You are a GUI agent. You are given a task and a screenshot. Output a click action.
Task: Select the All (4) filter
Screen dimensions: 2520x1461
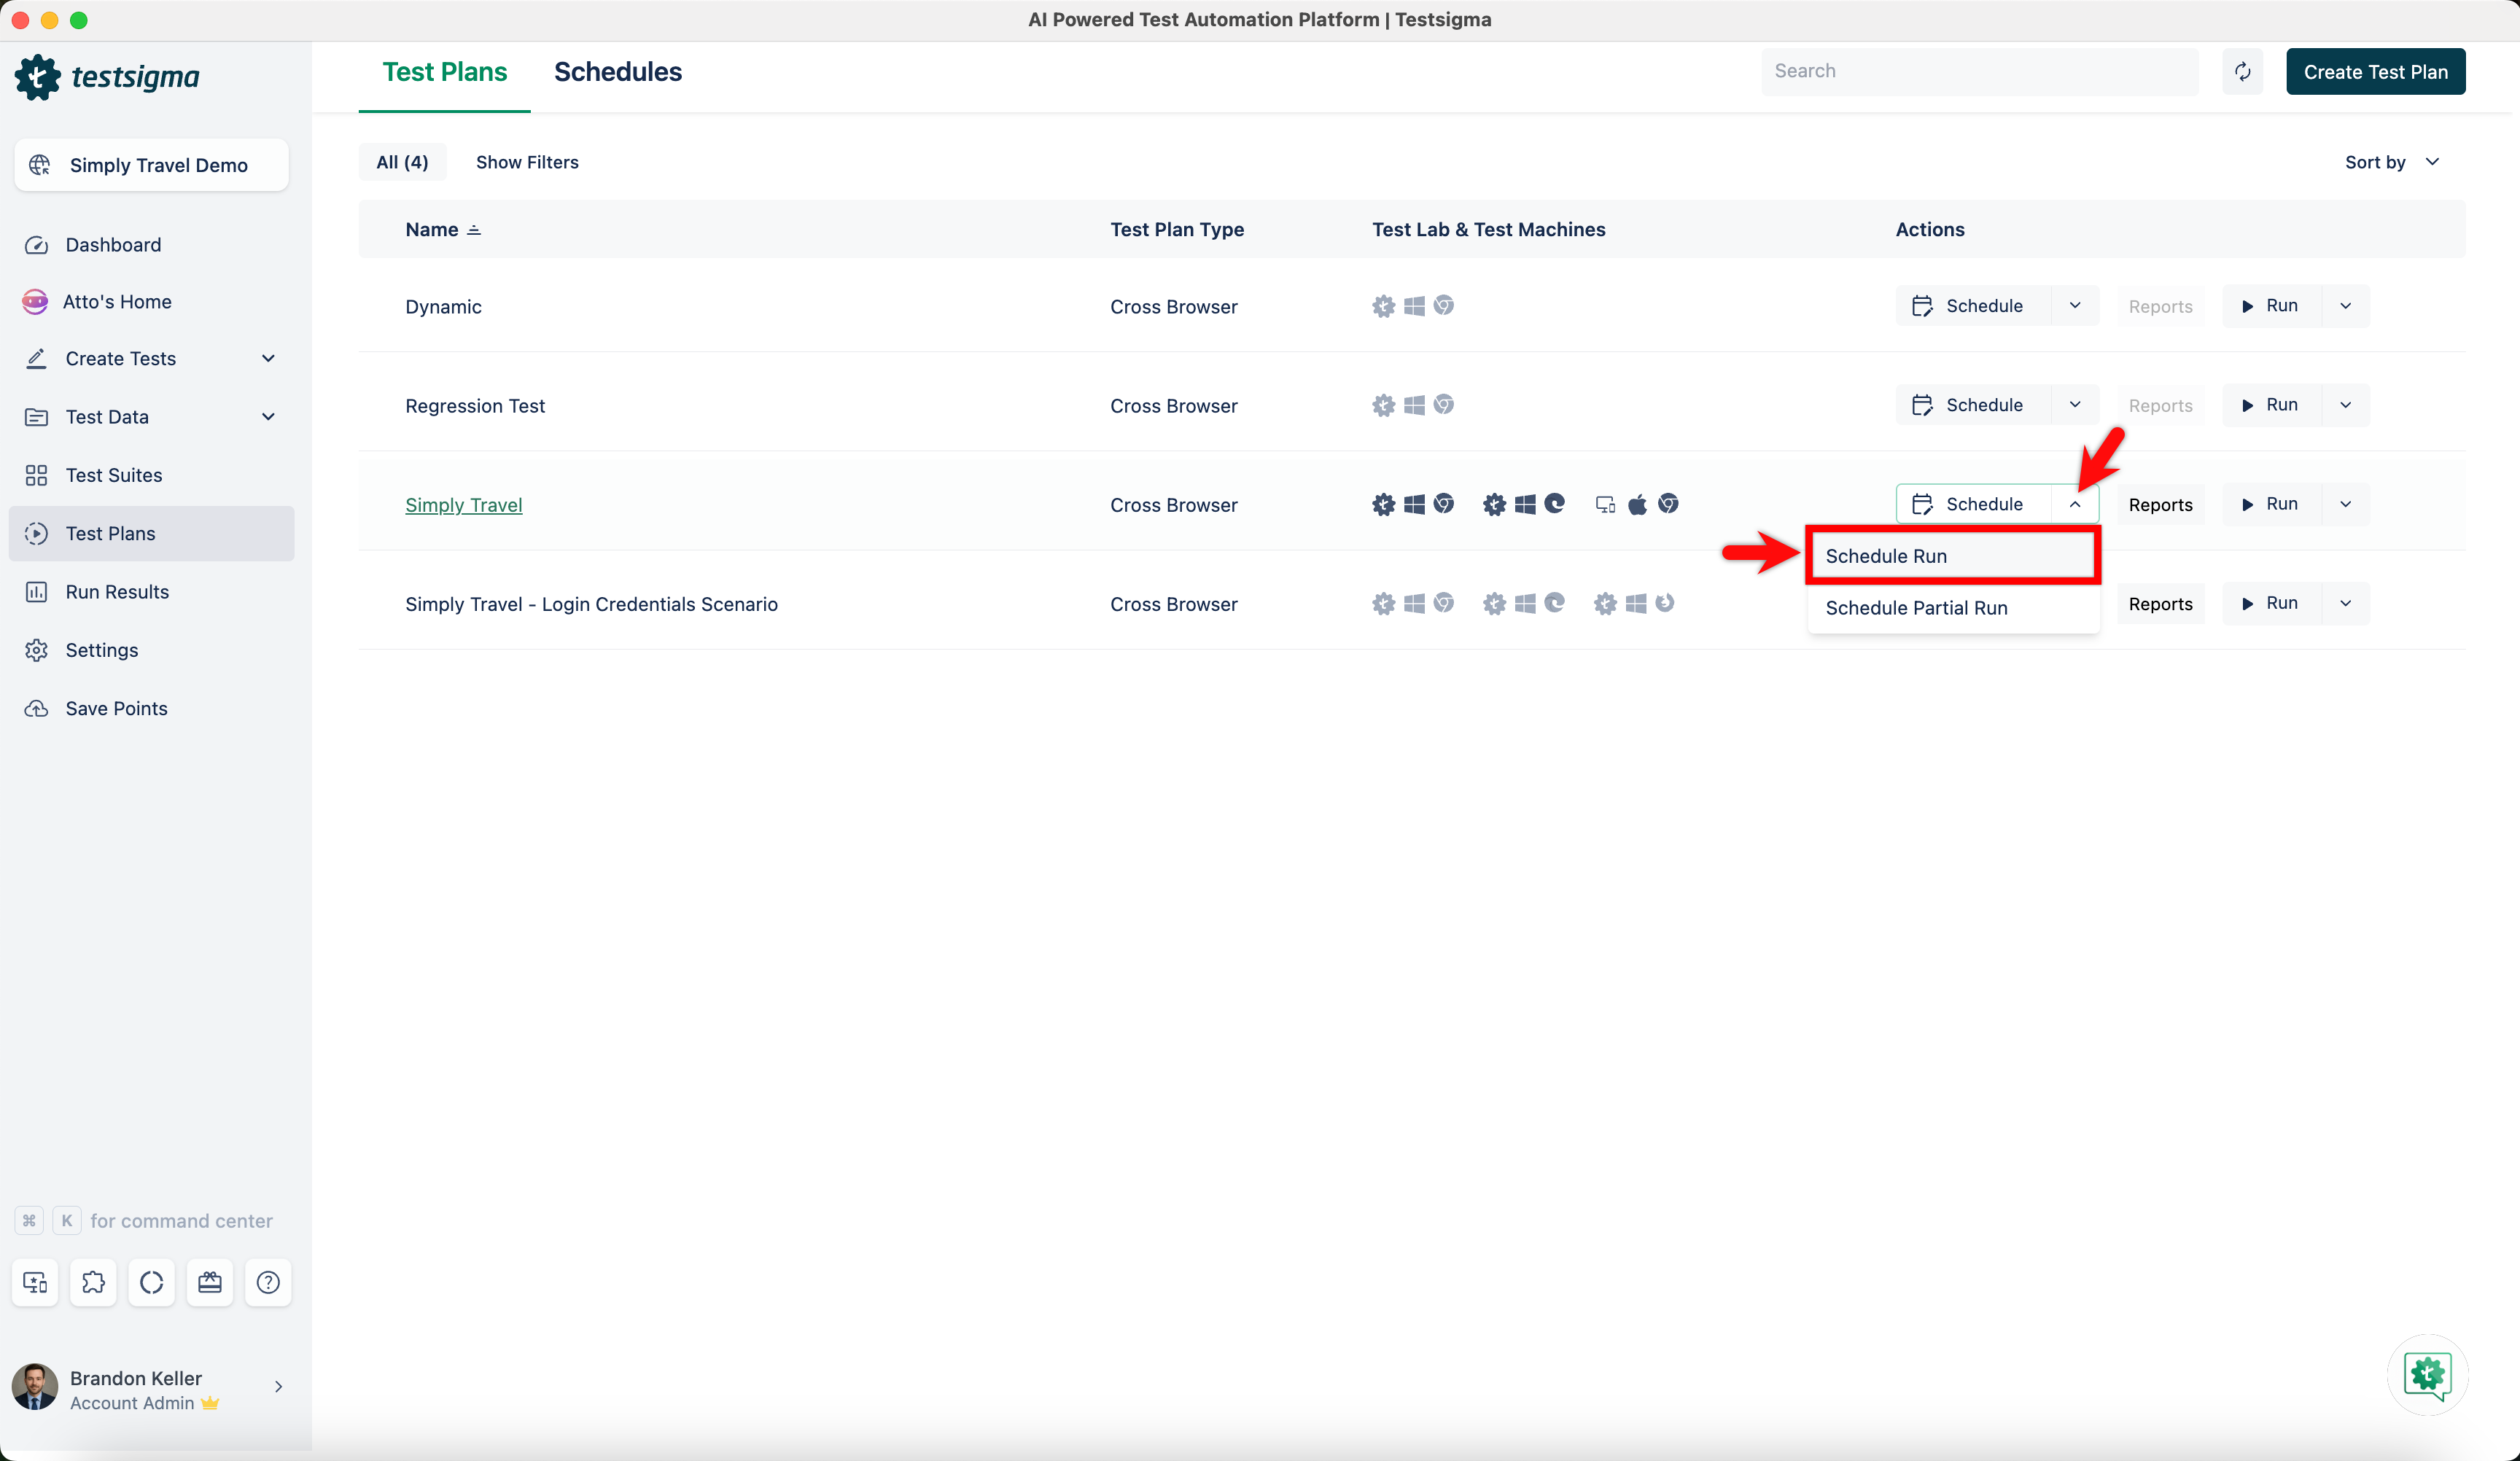(402, 162)
